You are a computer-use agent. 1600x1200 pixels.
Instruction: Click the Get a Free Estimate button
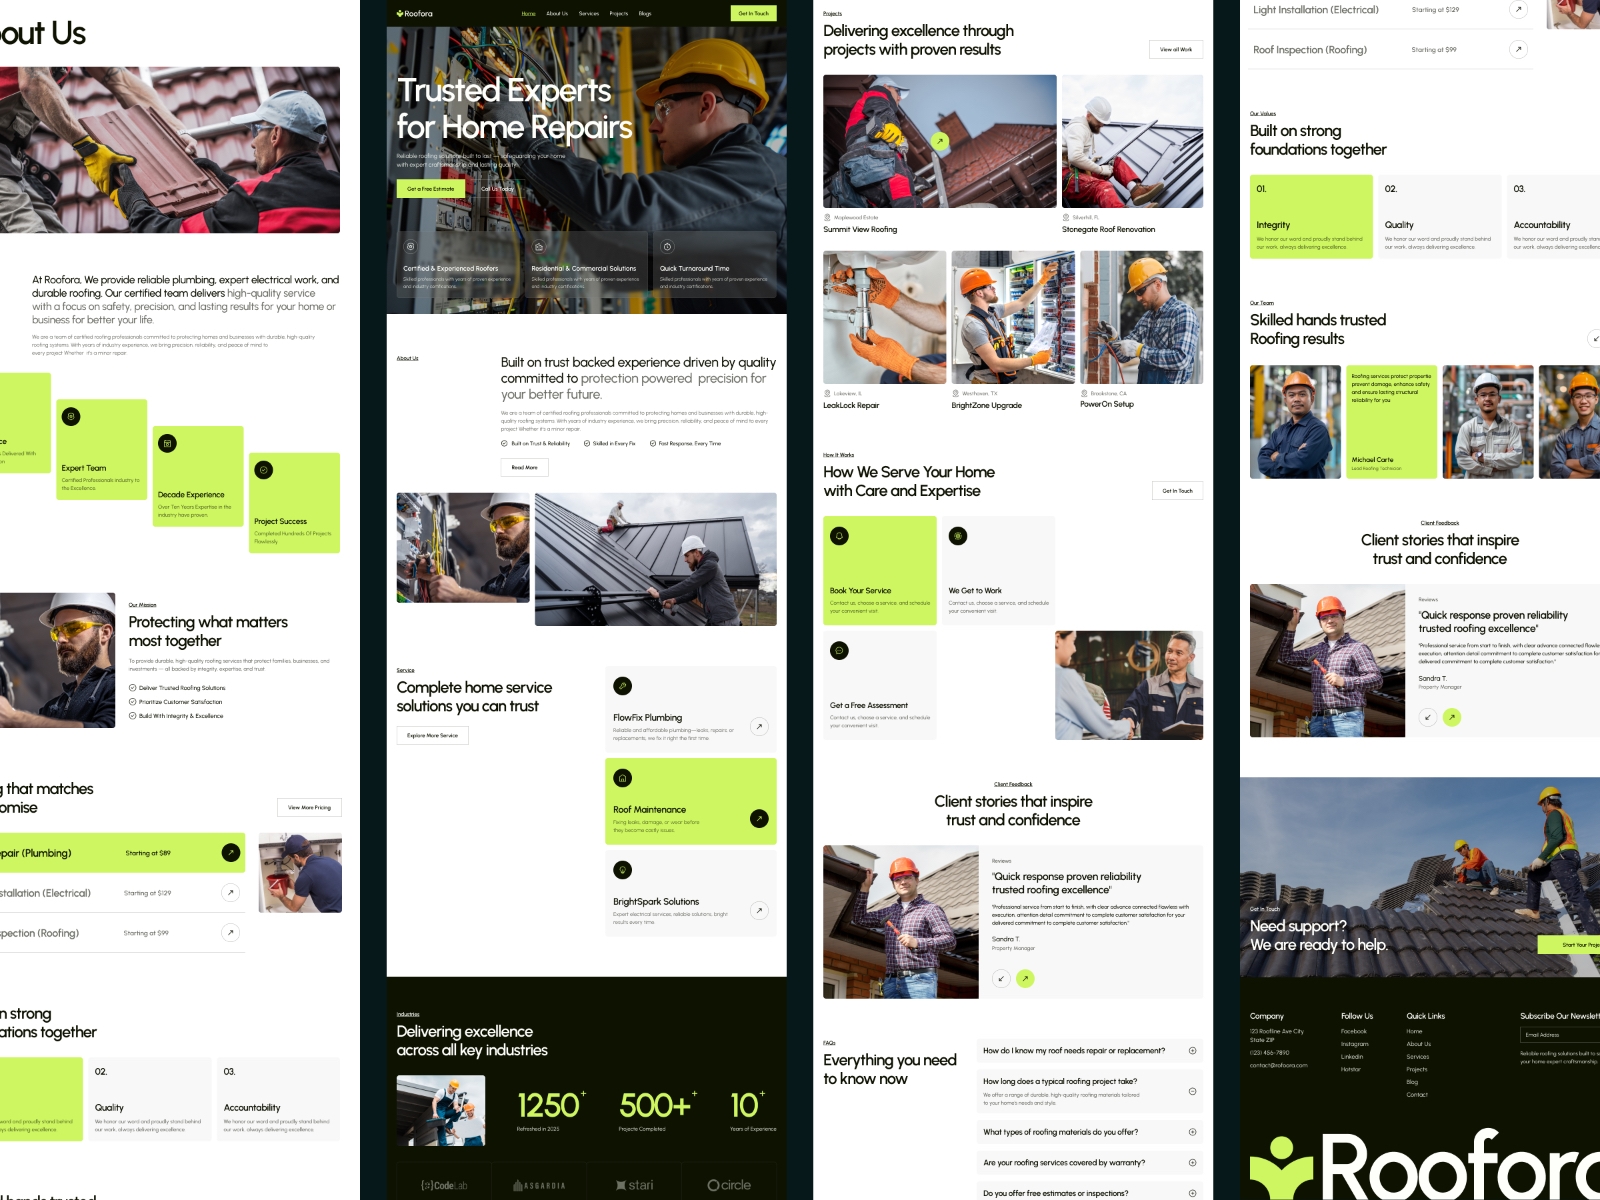point(430,188)
